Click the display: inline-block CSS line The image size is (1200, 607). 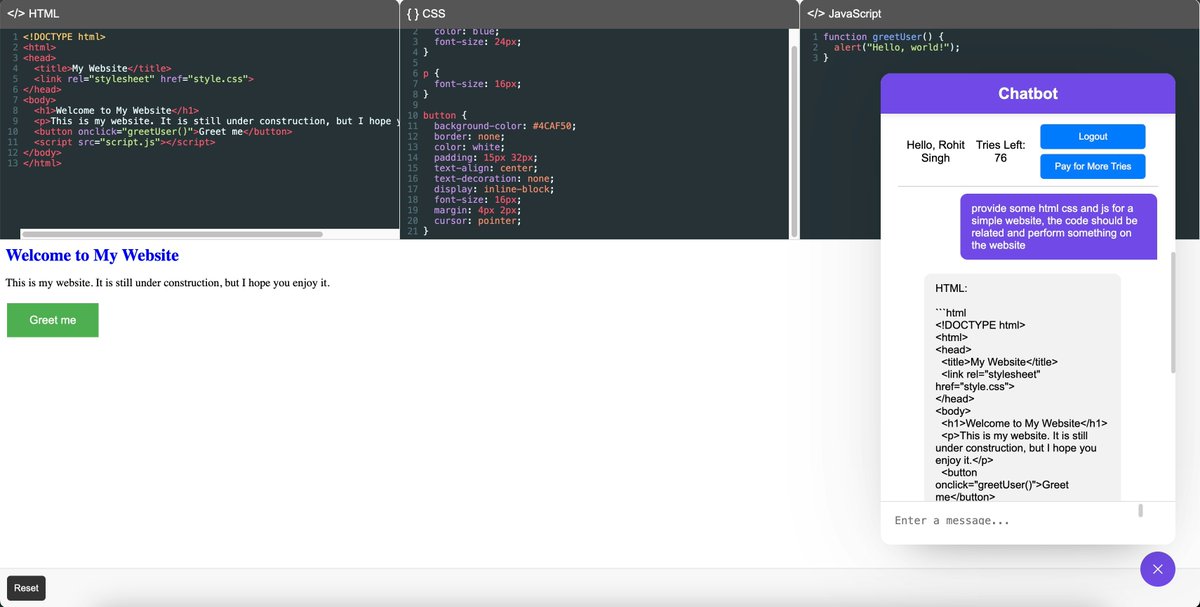coord(494,189)
